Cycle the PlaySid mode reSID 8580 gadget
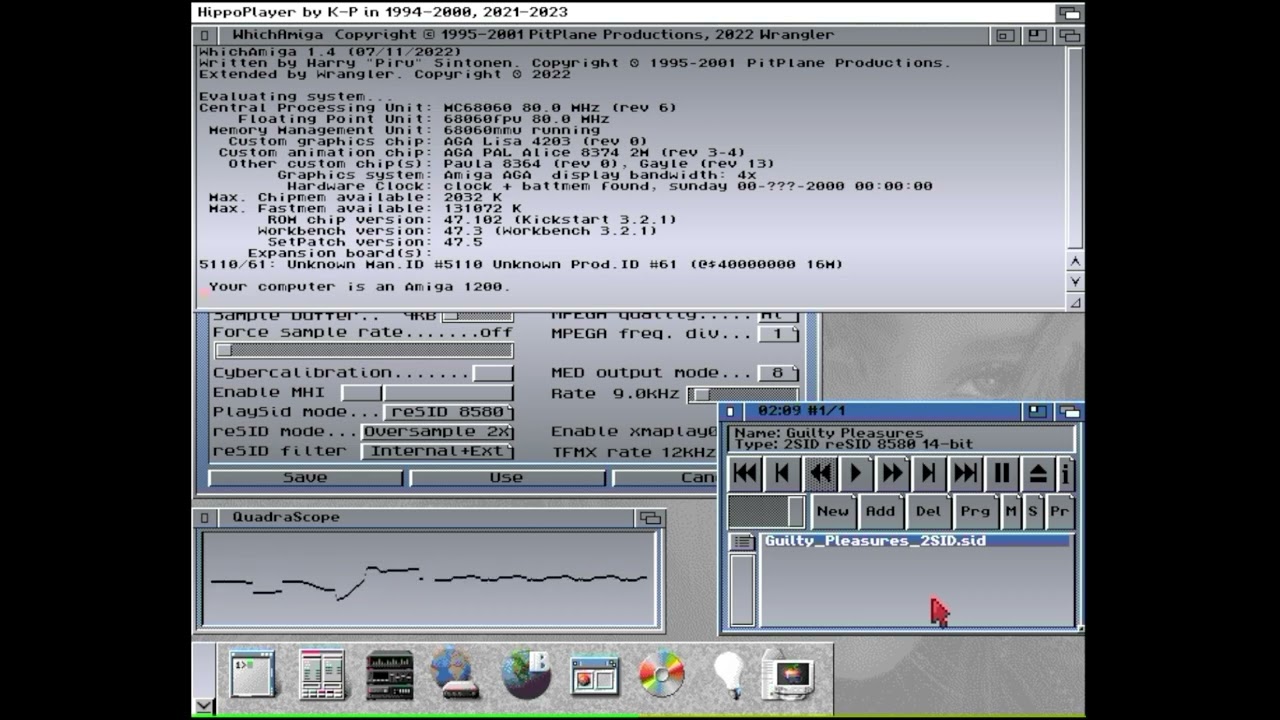This screenshot has width=1280, height=720. [447, 412]
